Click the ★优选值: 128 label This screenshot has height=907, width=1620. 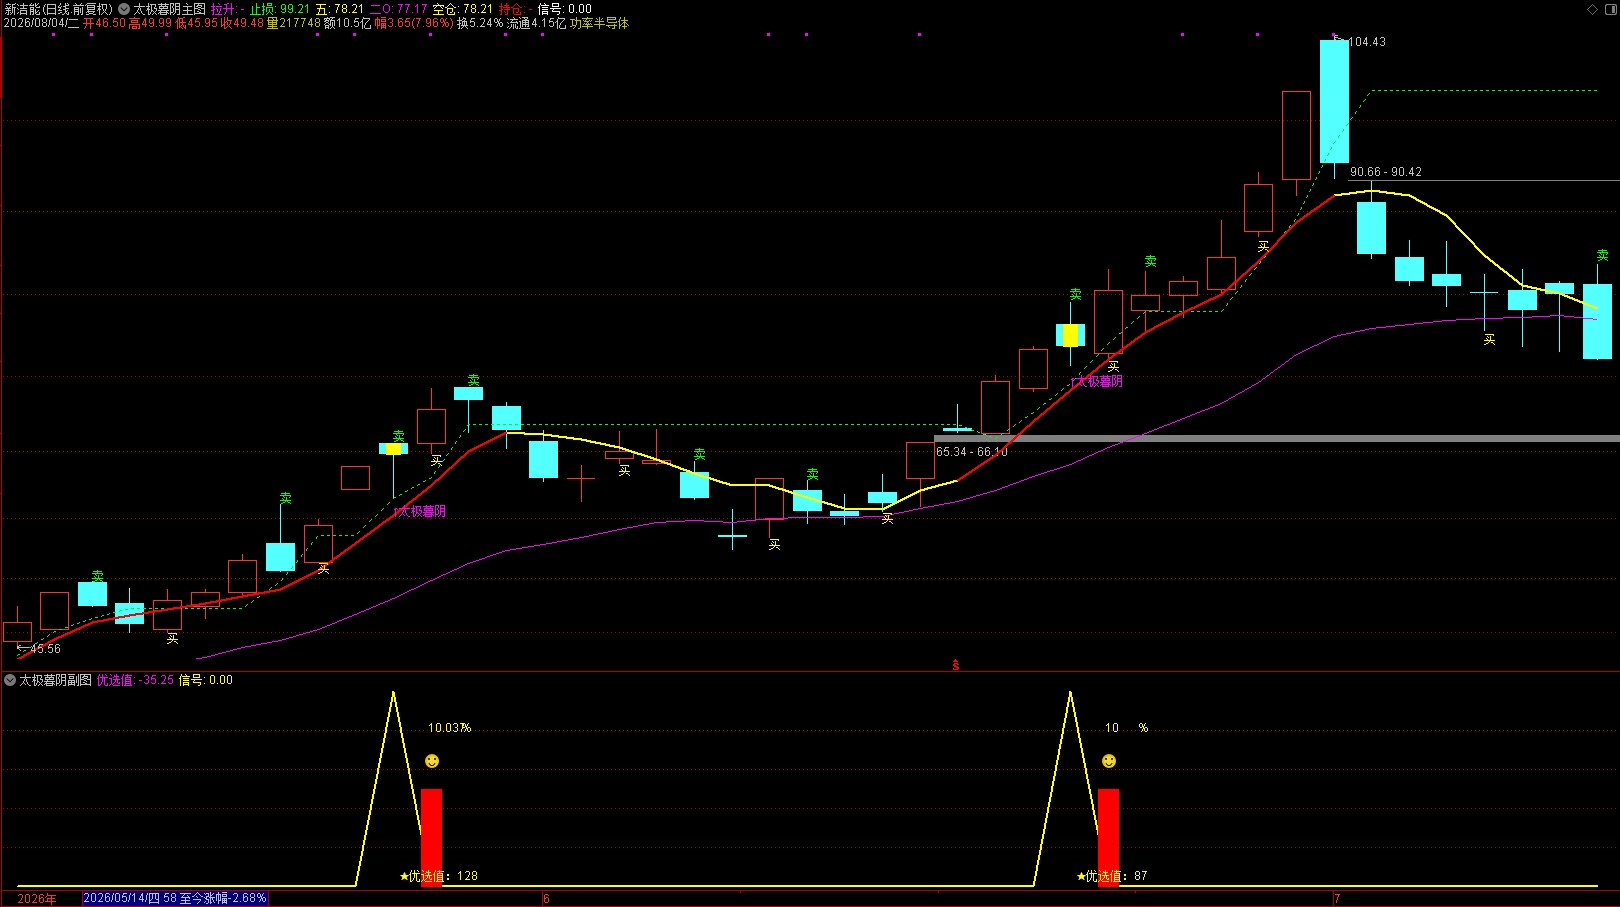click(x=439, y=876)
